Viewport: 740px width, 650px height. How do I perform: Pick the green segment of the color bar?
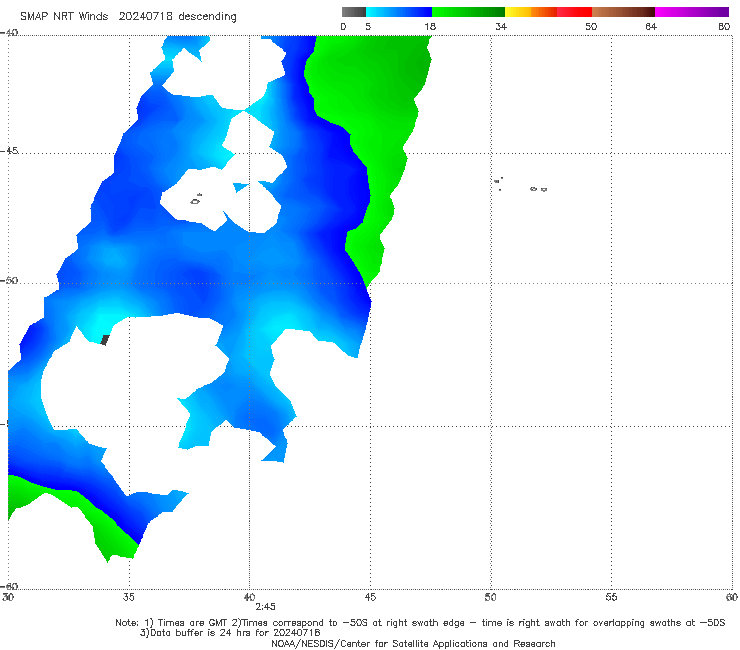tap(468, 12)
